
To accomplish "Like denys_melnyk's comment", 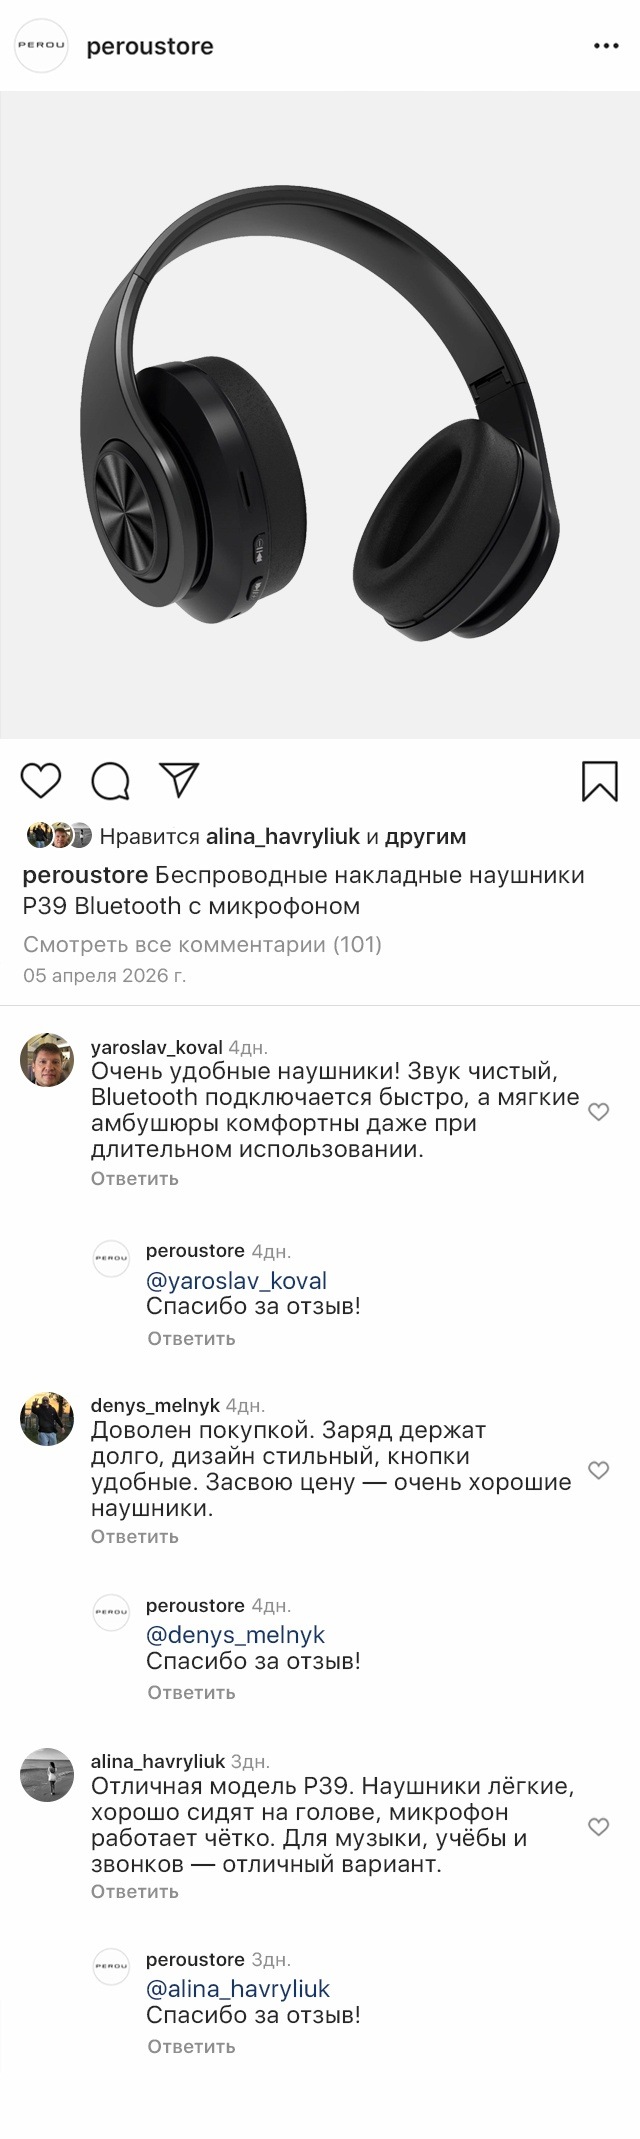I will pyautogui.click(x=598, y=1470).
